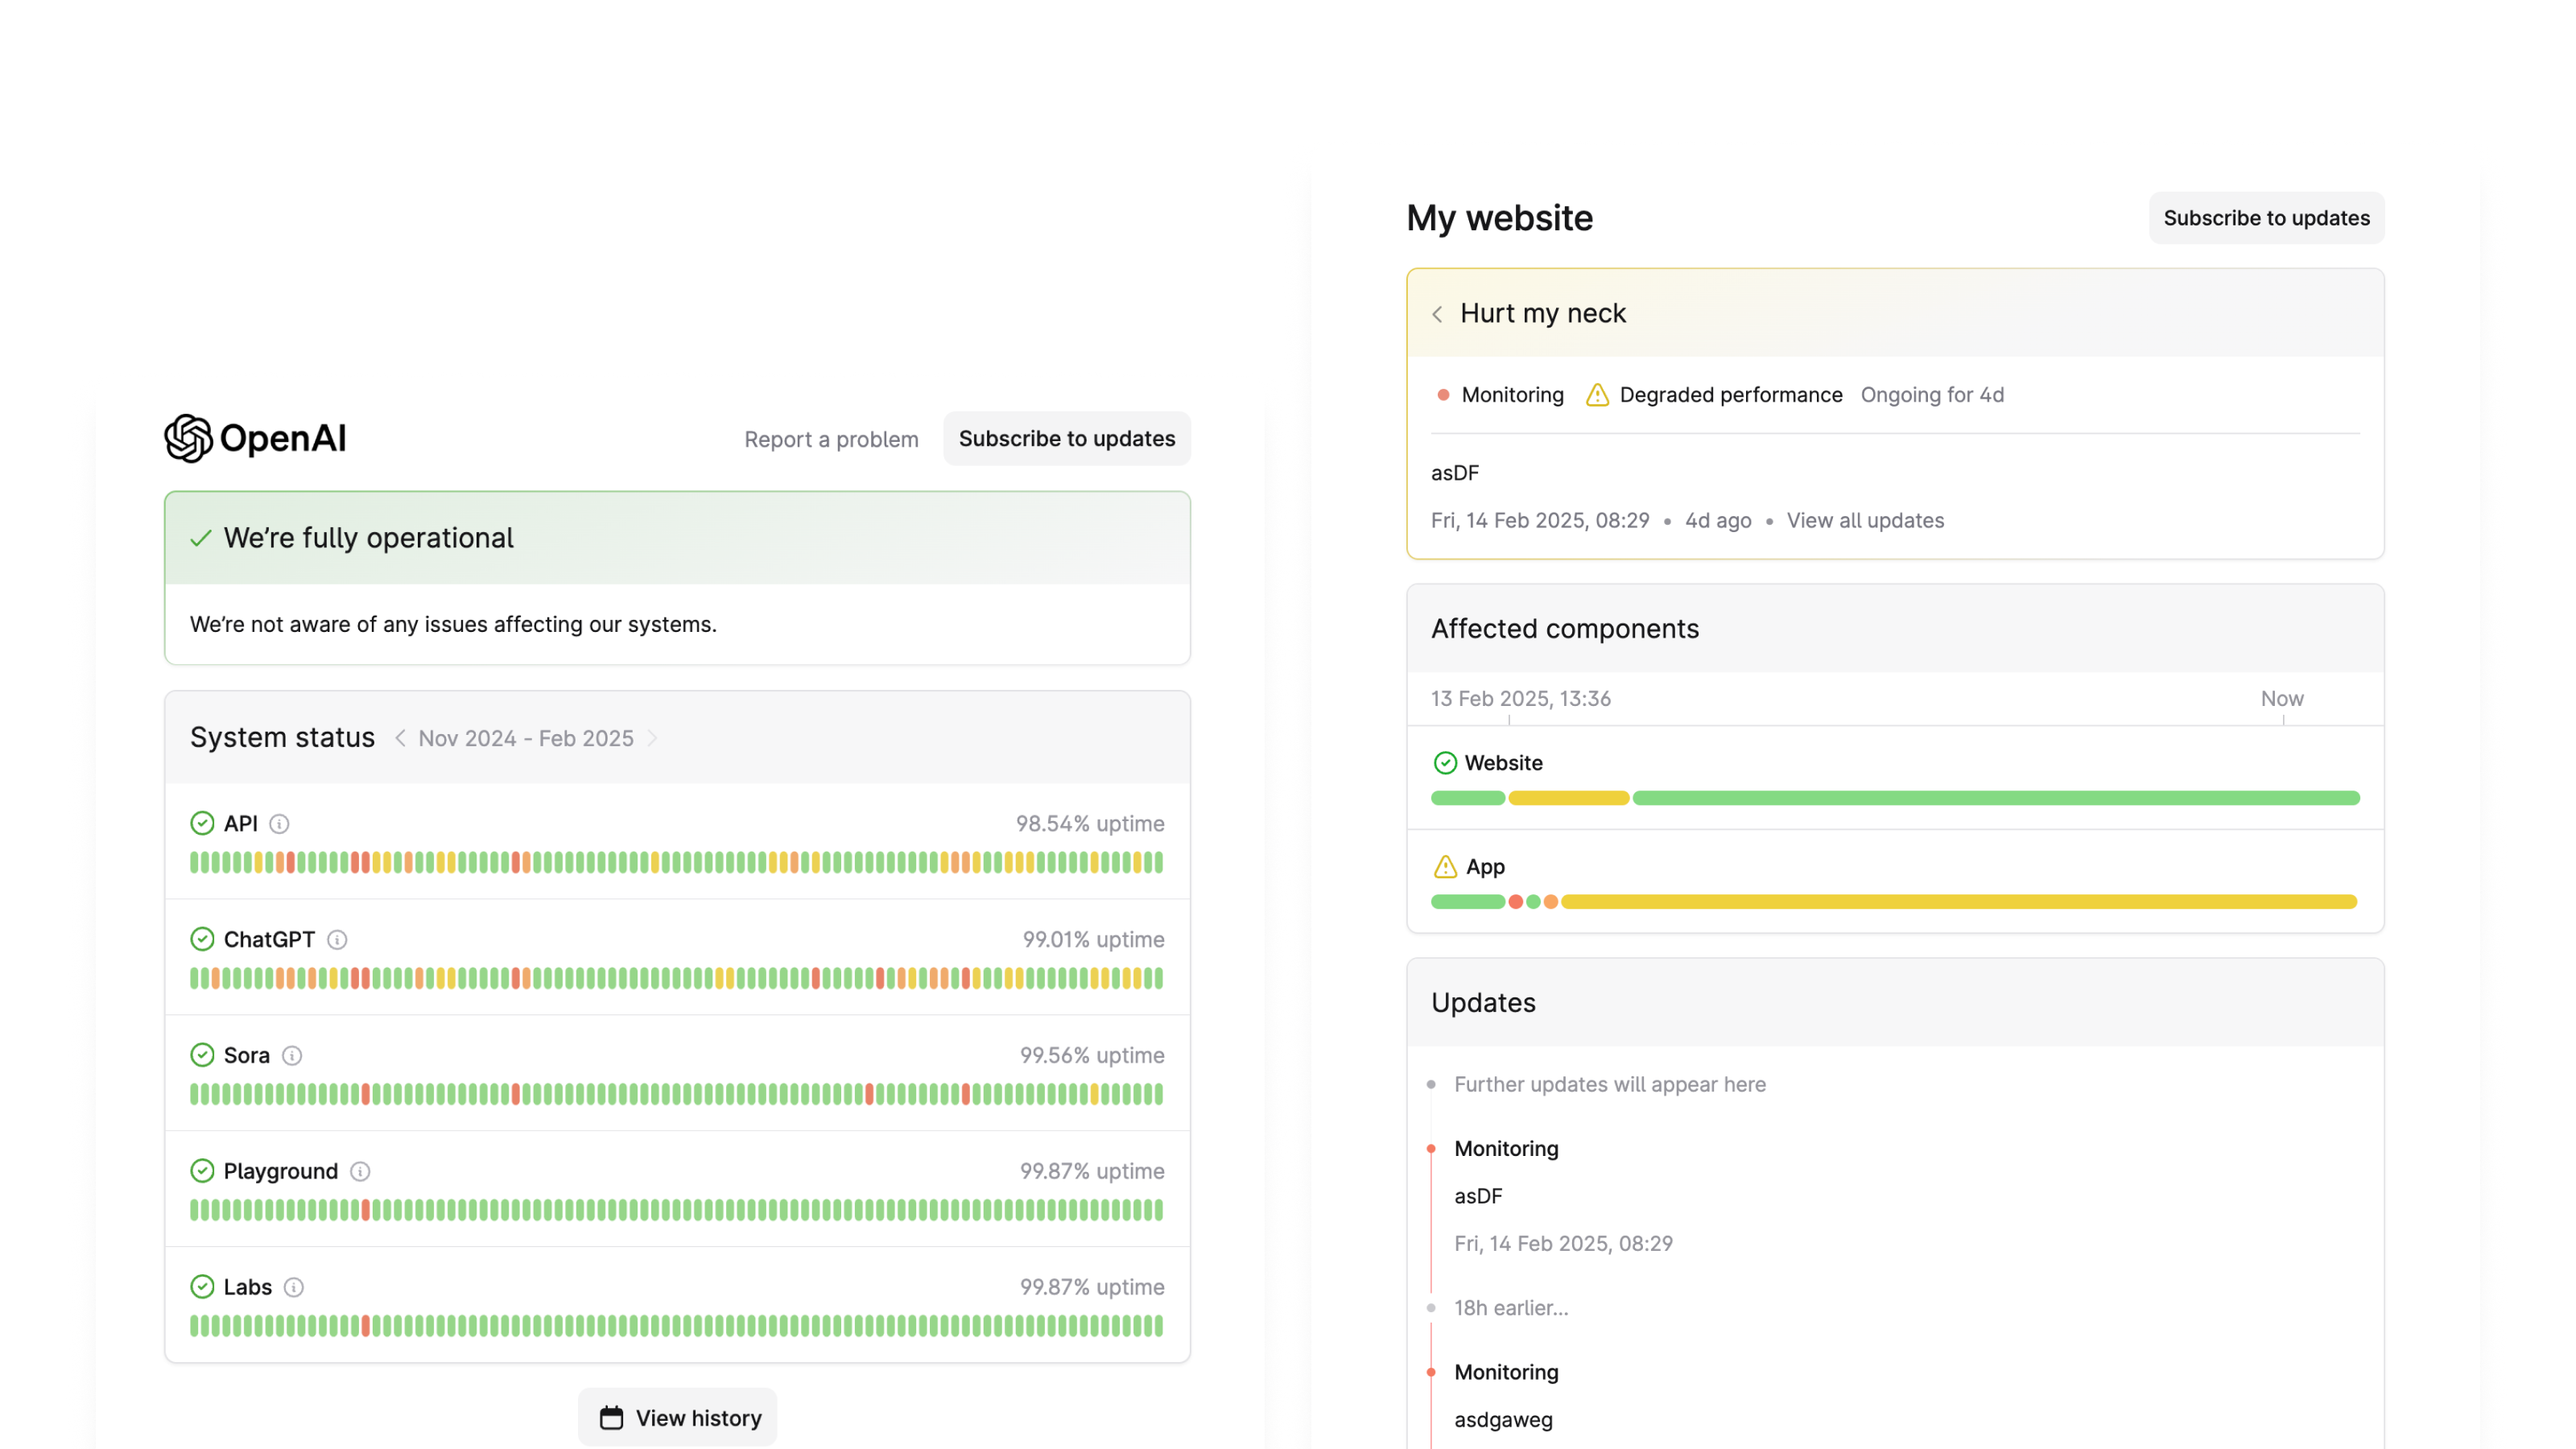Open View all updates

pyautogui.click(x=1865, y=520)
